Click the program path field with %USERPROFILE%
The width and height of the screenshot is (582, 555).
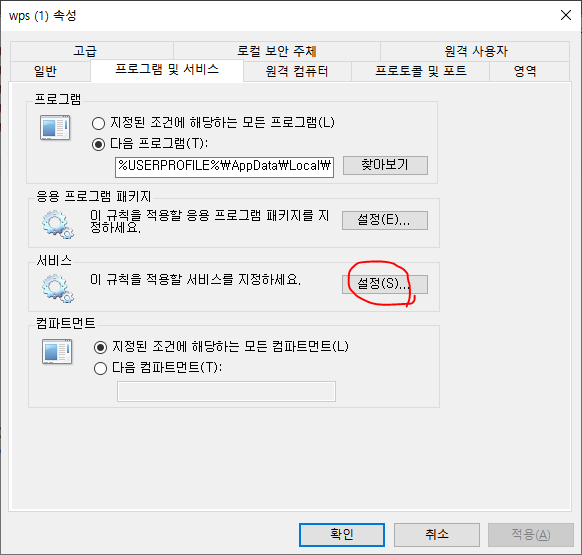pos(224,167)
